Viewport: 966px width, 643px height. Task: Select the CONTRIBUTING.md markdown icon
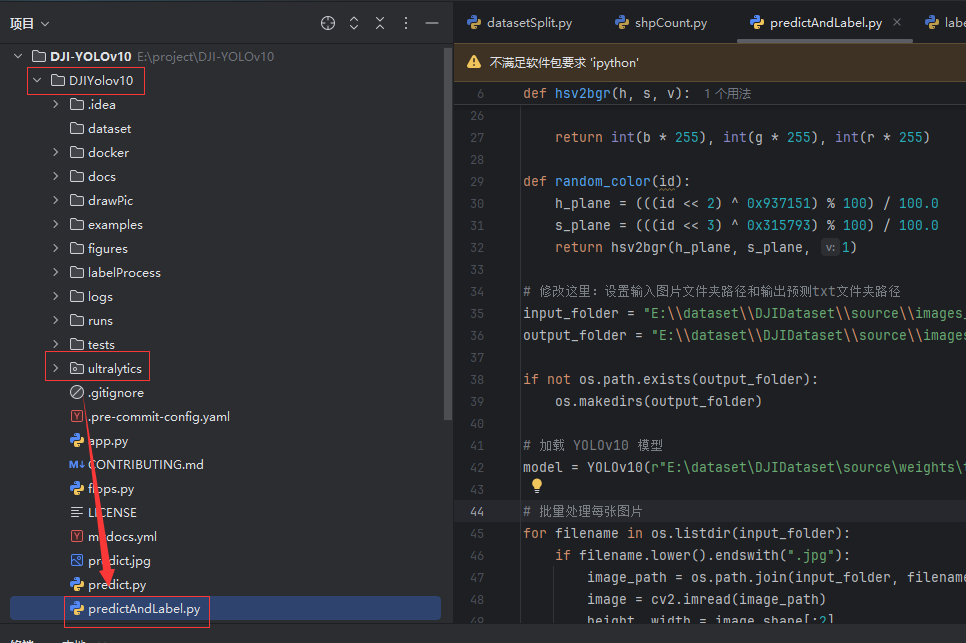tap(77, 464)
